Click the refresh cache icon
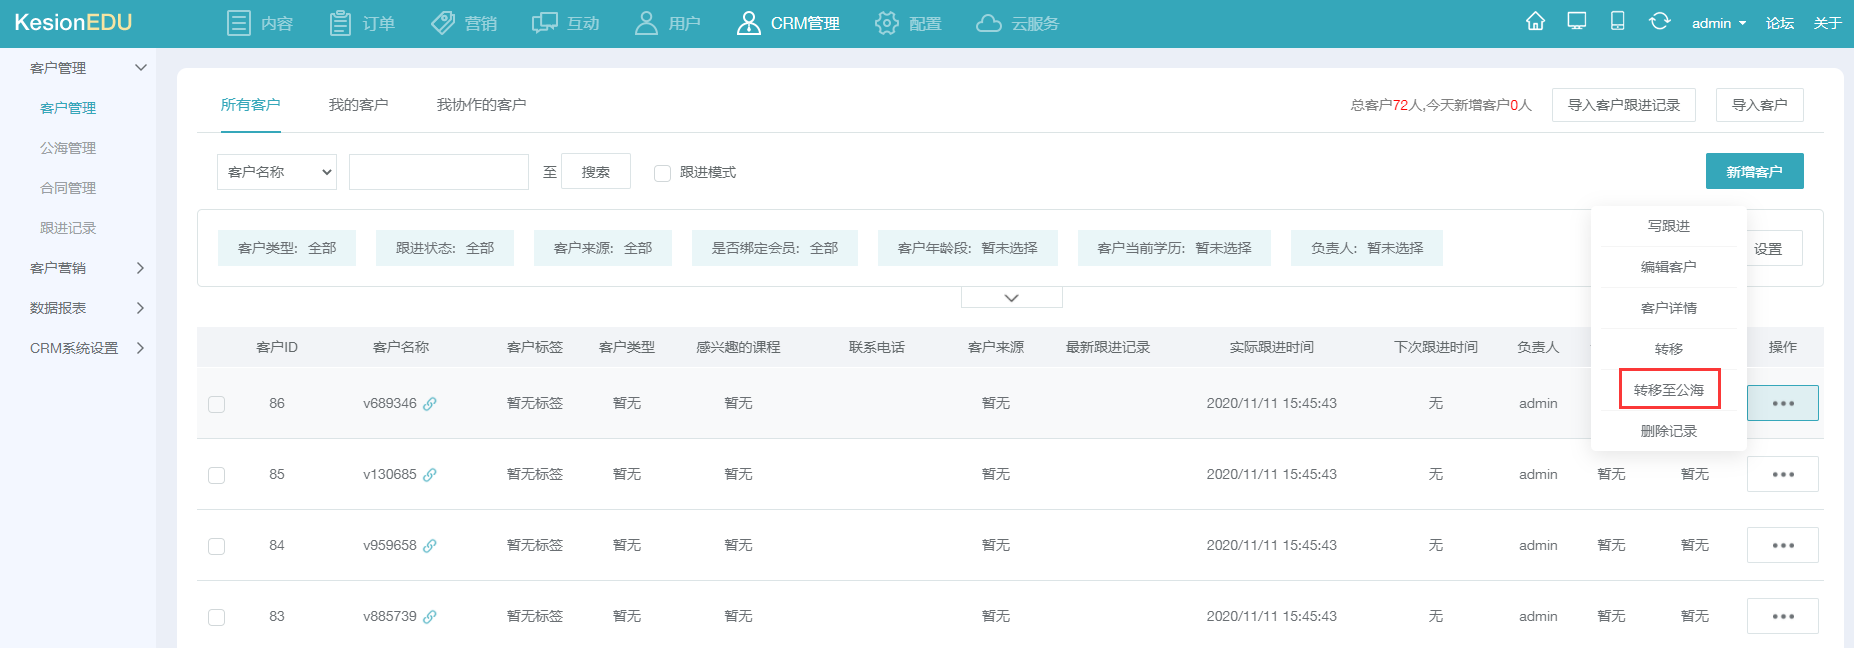Screen dimensions: 1854x648 [x=1660, y=22]
